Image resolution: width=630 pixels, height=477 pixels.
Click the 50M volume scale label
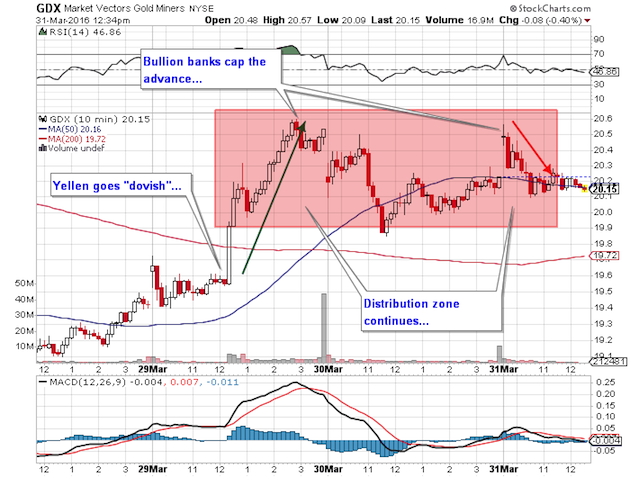click(25, 283)
